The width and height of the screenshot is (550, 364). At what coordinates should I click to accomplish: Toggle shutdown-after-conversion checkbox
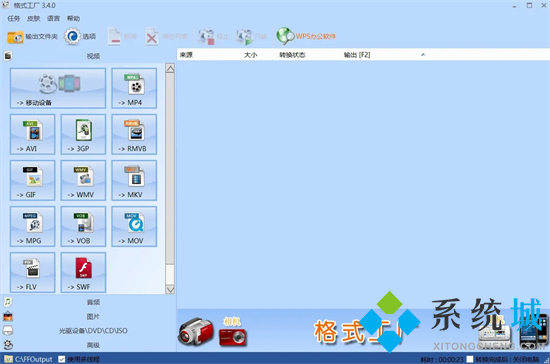click(469, 359)
